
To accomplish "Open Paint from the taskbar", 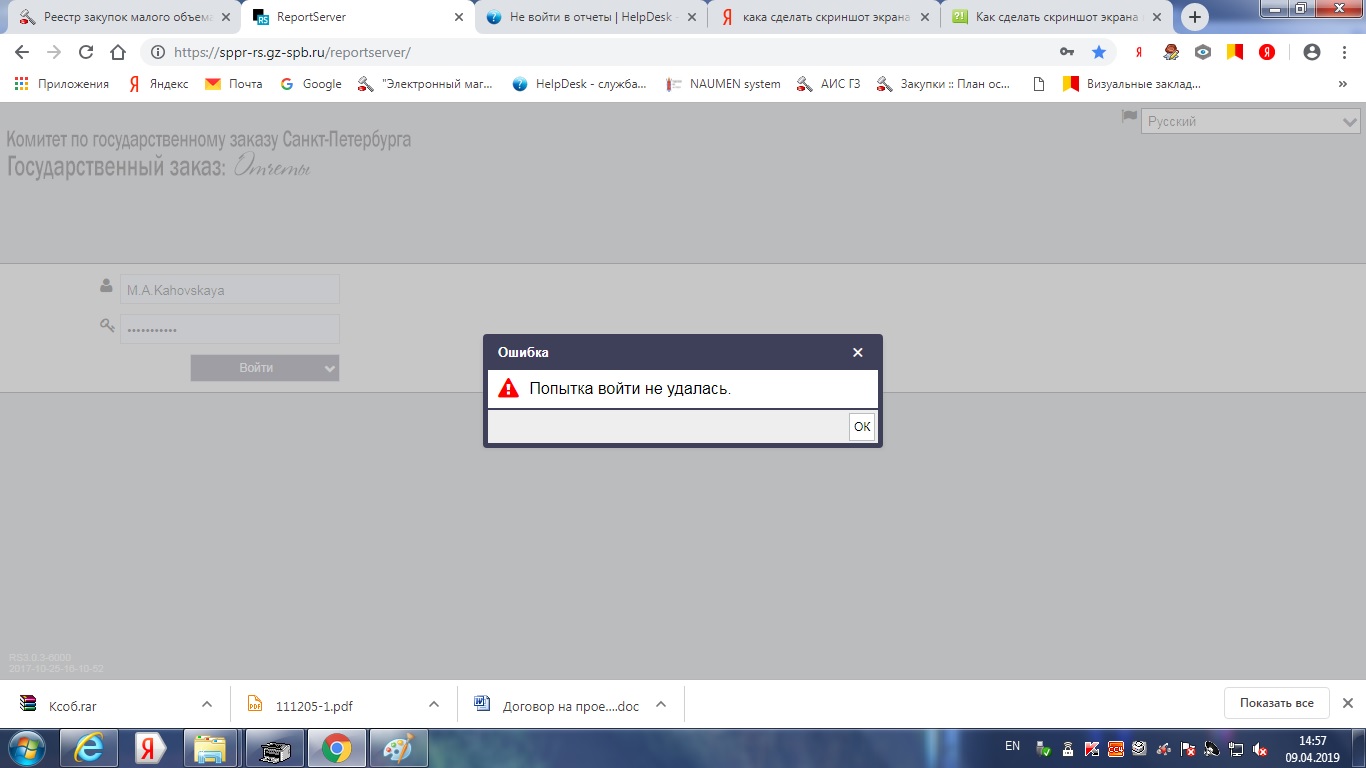I will click(x=398, y=748).
